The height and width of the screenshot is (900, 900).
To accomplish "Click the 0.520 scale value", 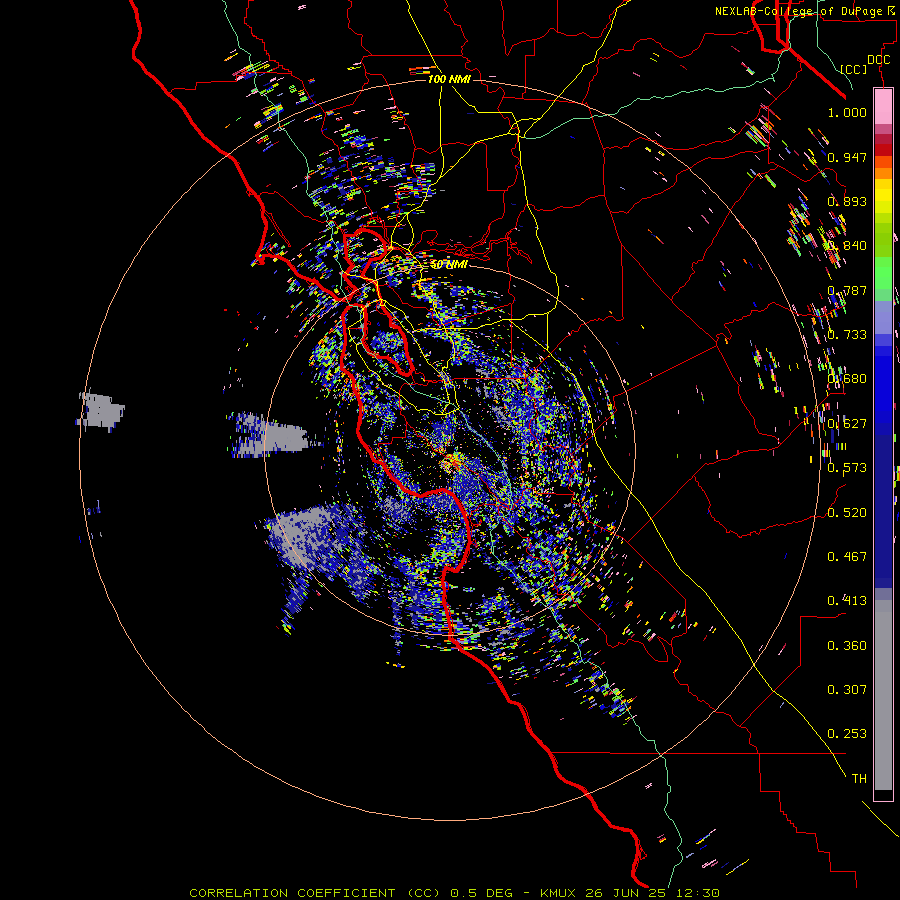I will pos(847,512).
